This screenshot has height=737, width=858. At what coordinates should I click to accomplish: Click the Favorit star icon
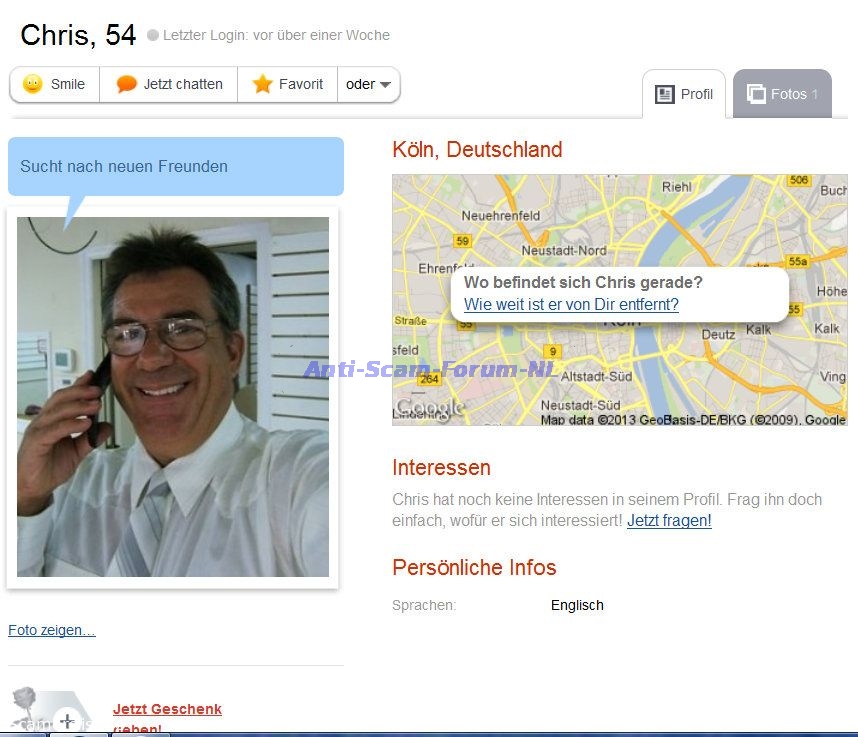pyautogui.click(x=263, y=84)
